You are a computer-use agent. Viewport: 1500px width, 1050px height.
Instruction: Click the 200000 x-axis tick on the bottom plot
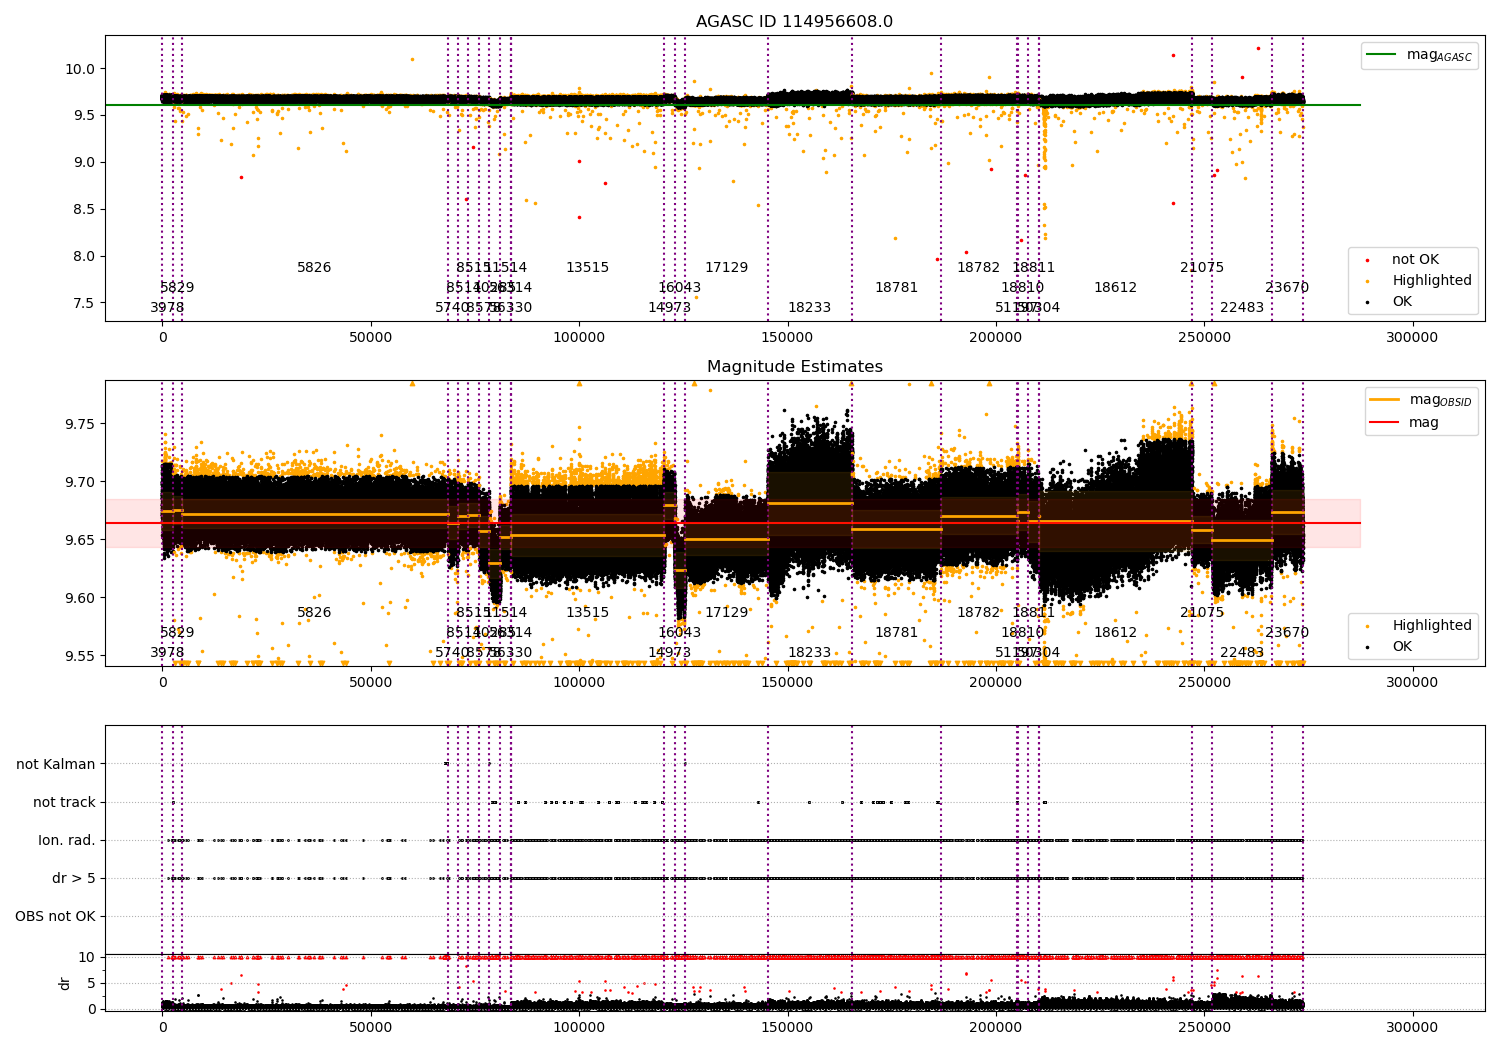tap(995, 1028)
